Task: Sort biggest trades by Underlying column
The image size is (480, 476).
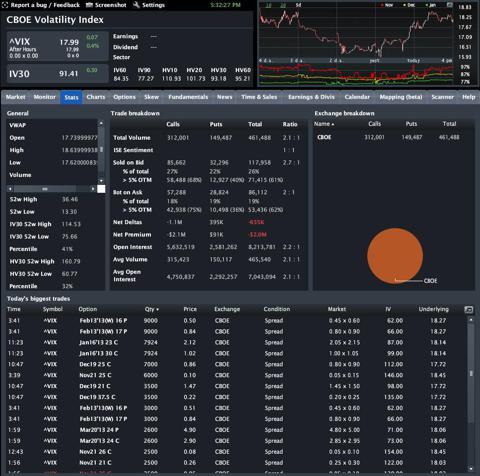Action: point(434,309)
